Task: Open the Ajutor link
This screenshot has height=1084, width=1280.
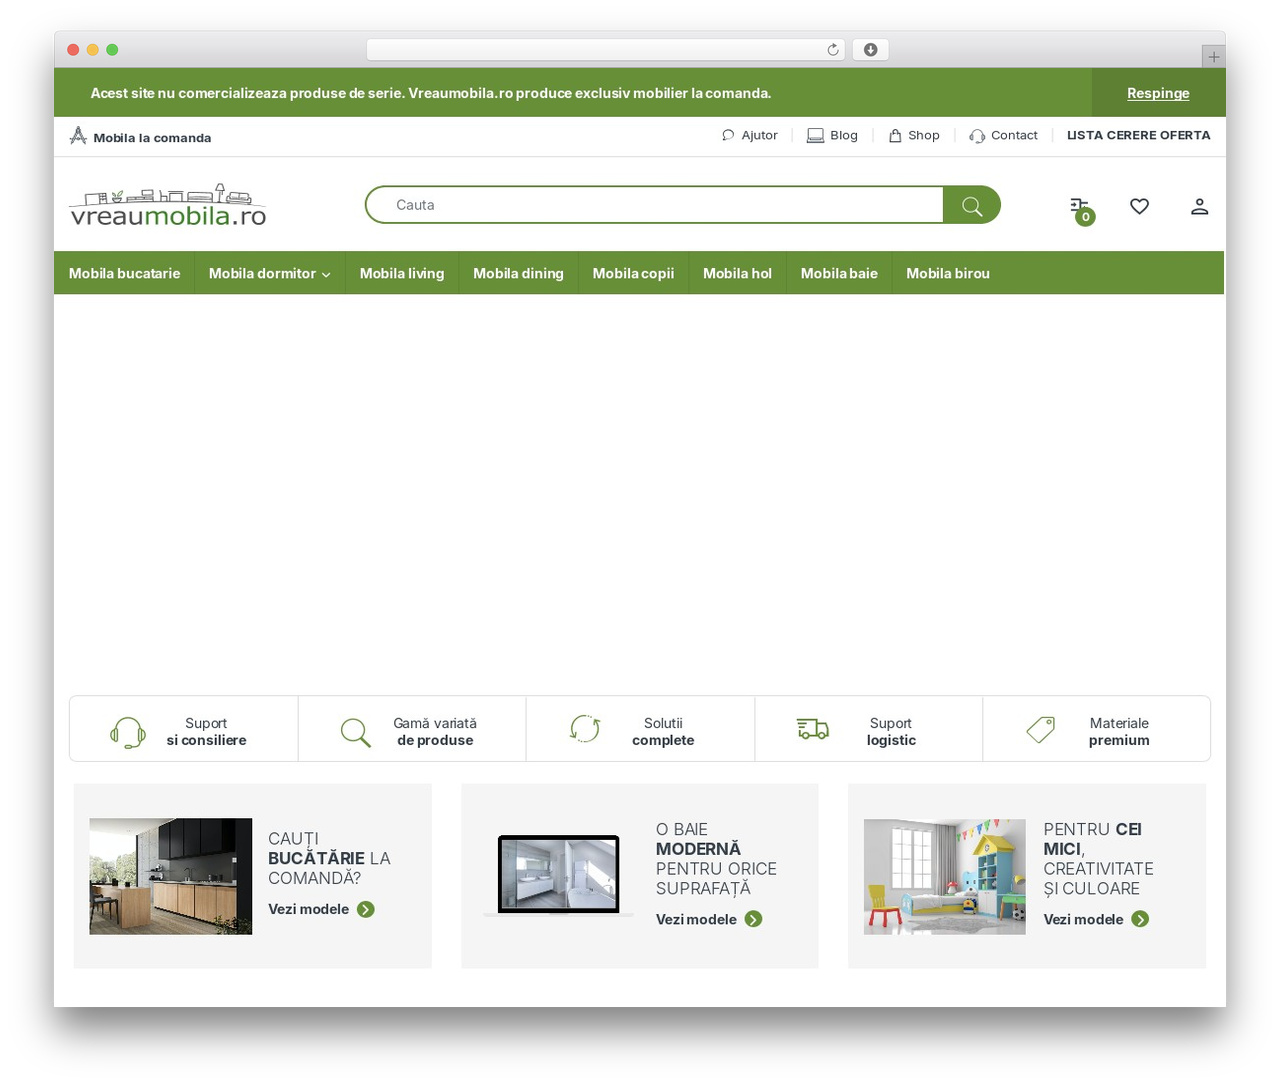Action: (x=750, y=135)
